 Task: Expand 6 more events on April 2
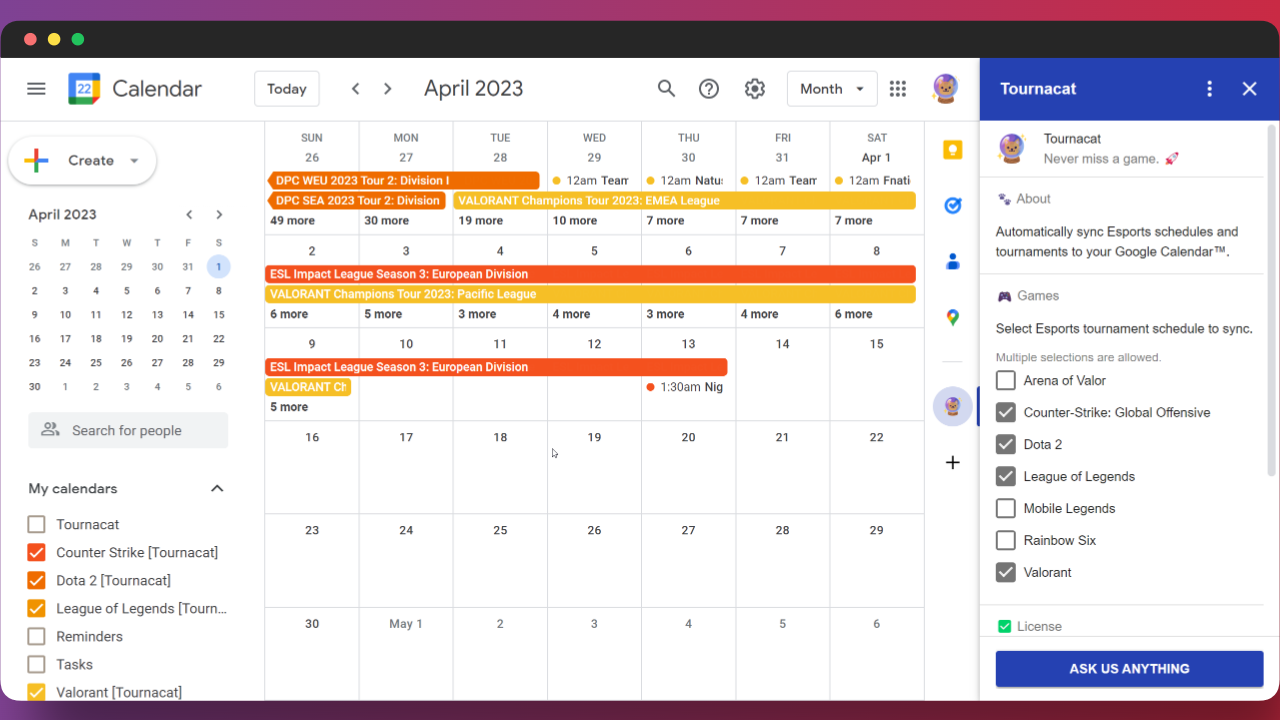289,314
